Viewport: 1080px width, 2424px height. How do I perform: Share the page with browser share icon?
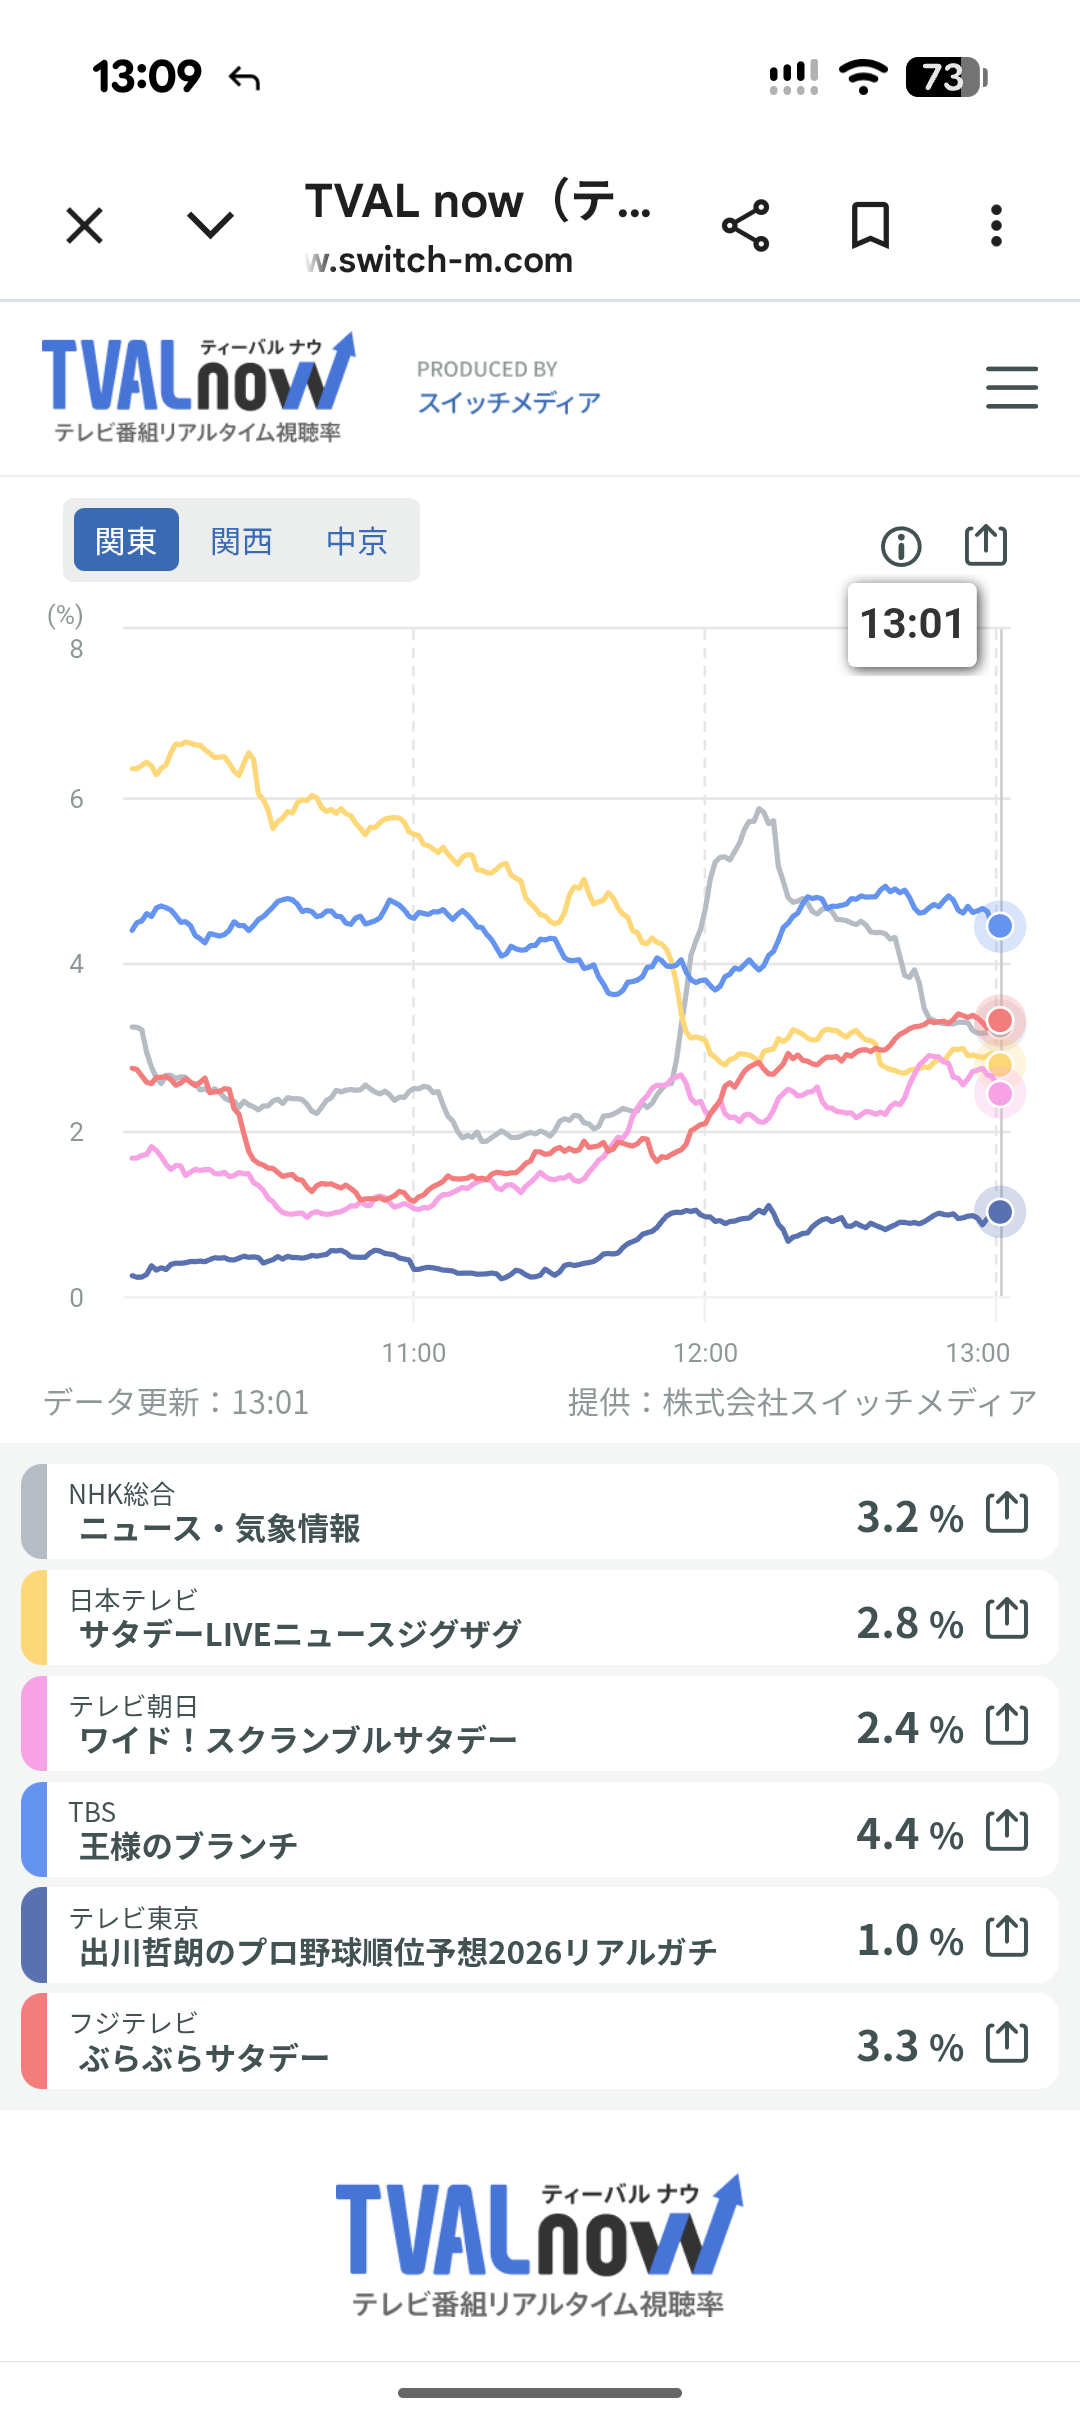click(x=746, y=226)
